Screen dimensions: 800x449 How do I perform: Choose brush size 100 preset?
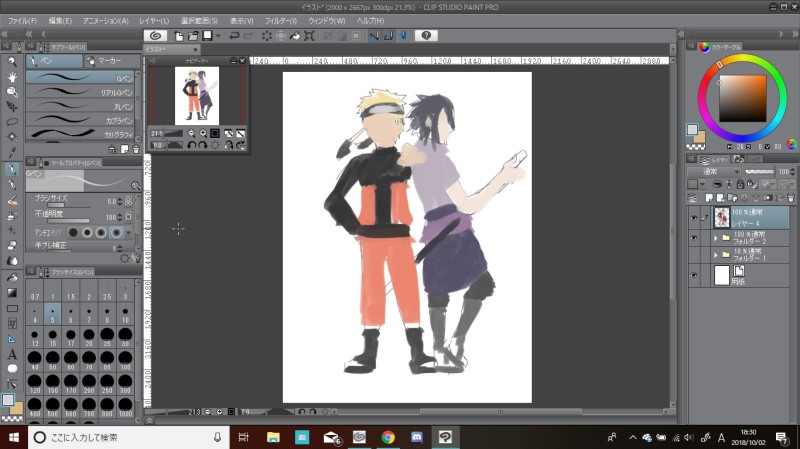125,361
